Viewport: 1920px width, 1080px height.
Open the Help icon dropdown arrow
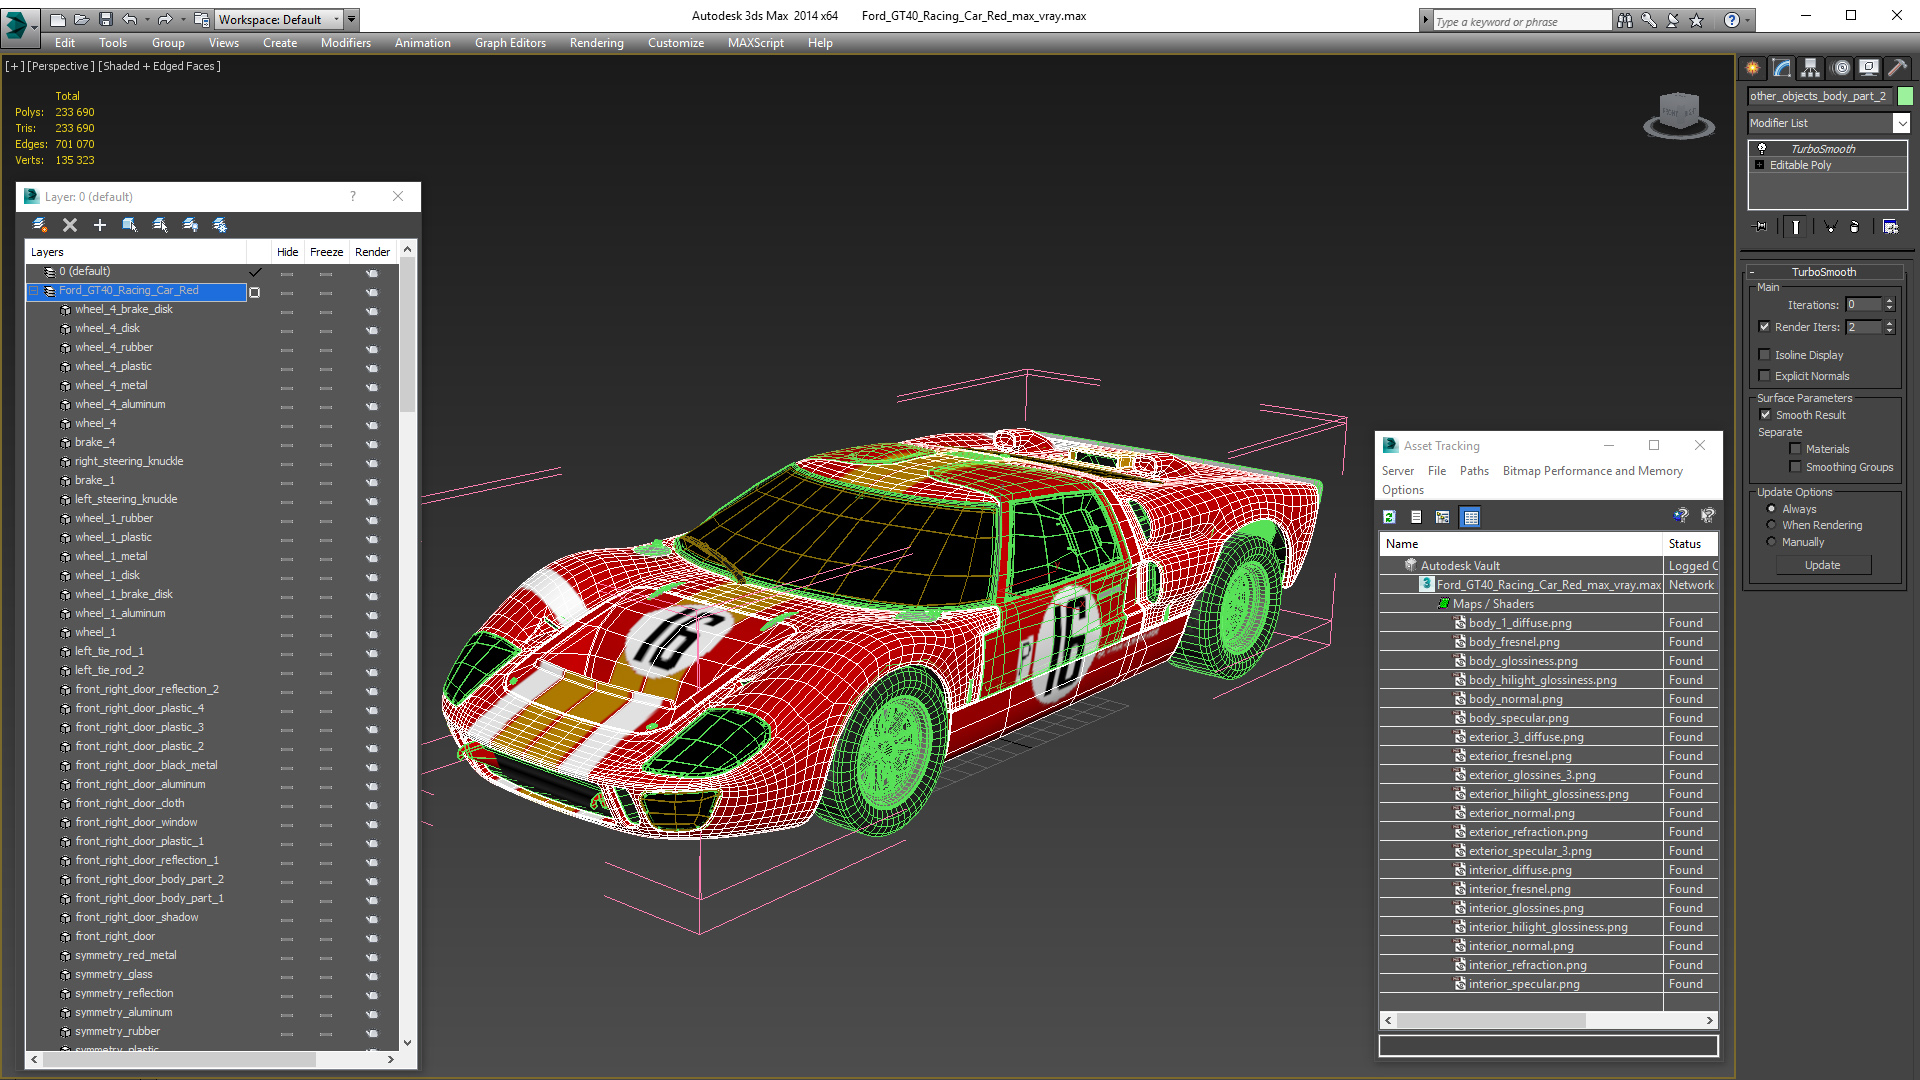tap(1748, 20)
